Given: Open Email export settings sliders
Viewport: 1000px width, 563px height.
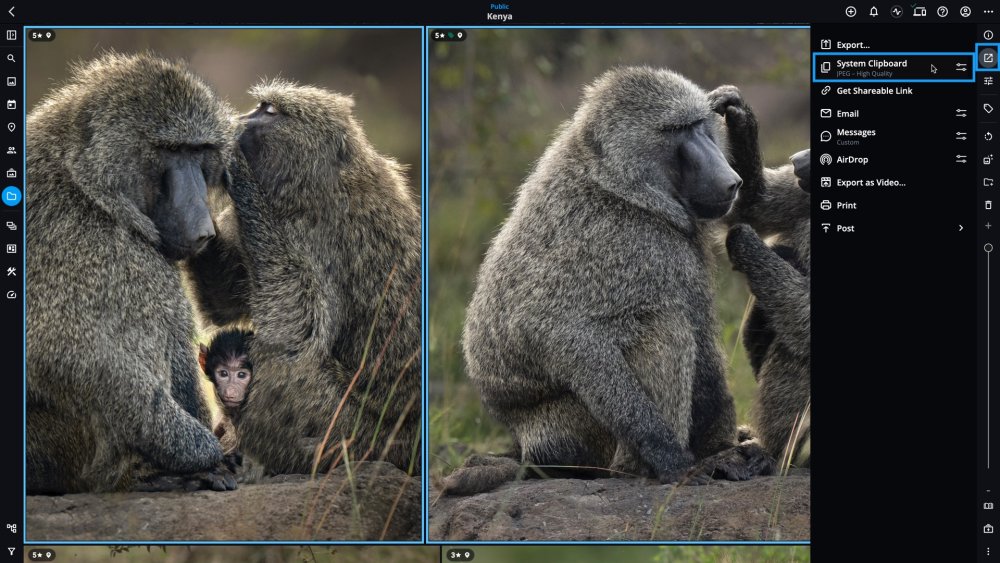Looking at the screenshot, I should [x=961, y=113].
